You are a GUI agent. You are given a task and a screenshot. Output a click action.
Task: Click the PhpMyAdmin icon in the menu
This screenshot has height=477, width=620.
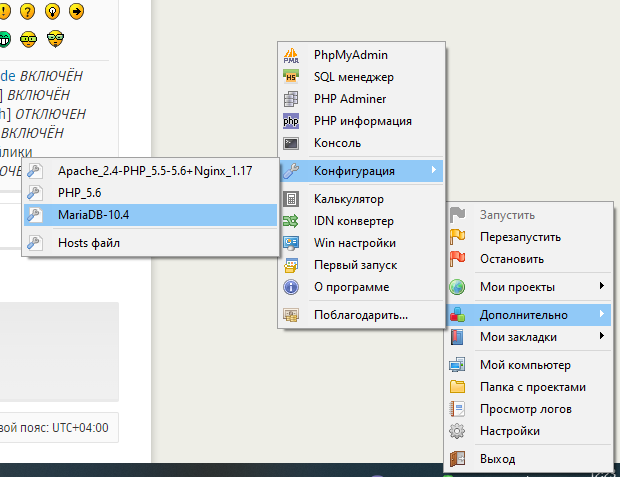tap(292, 55)
